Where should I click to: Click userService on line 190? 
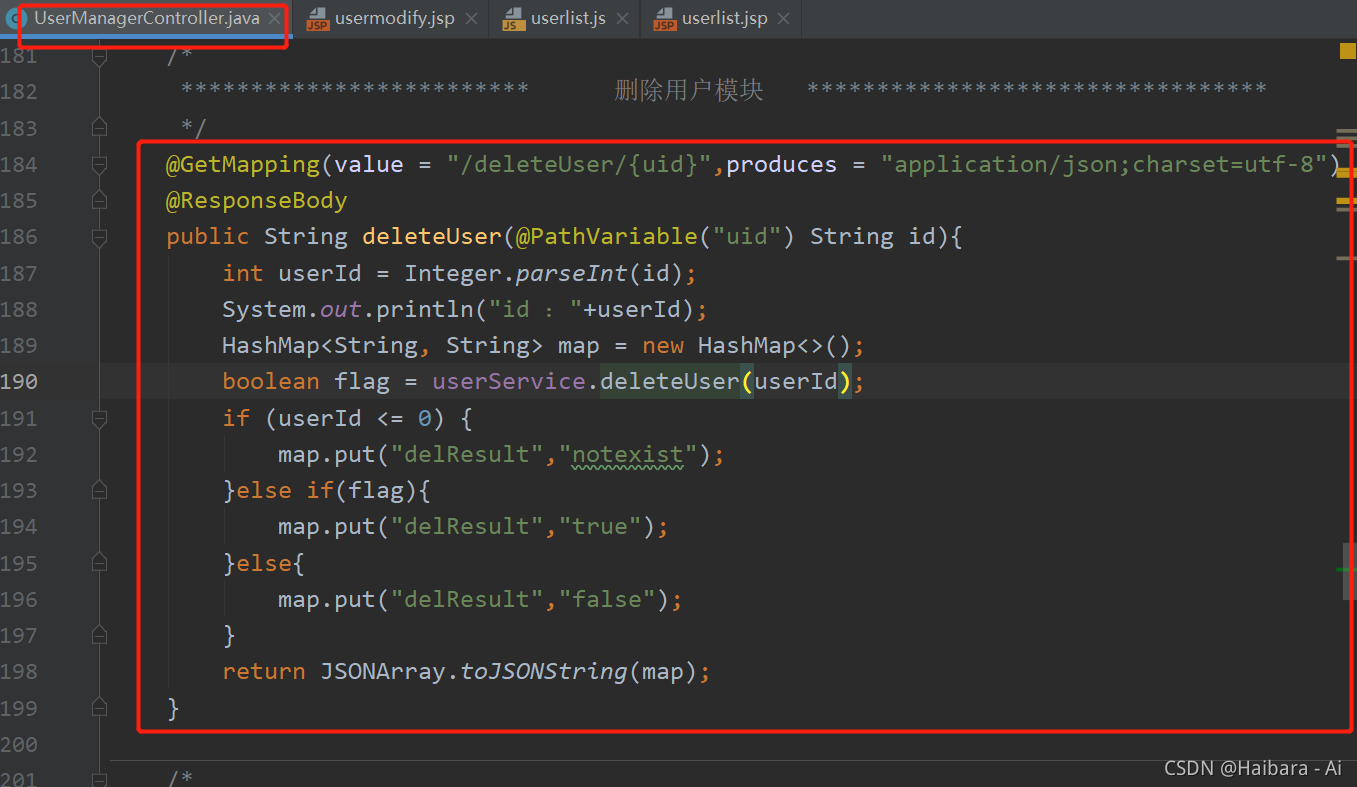pyautogui.click(x=508, y=381)
